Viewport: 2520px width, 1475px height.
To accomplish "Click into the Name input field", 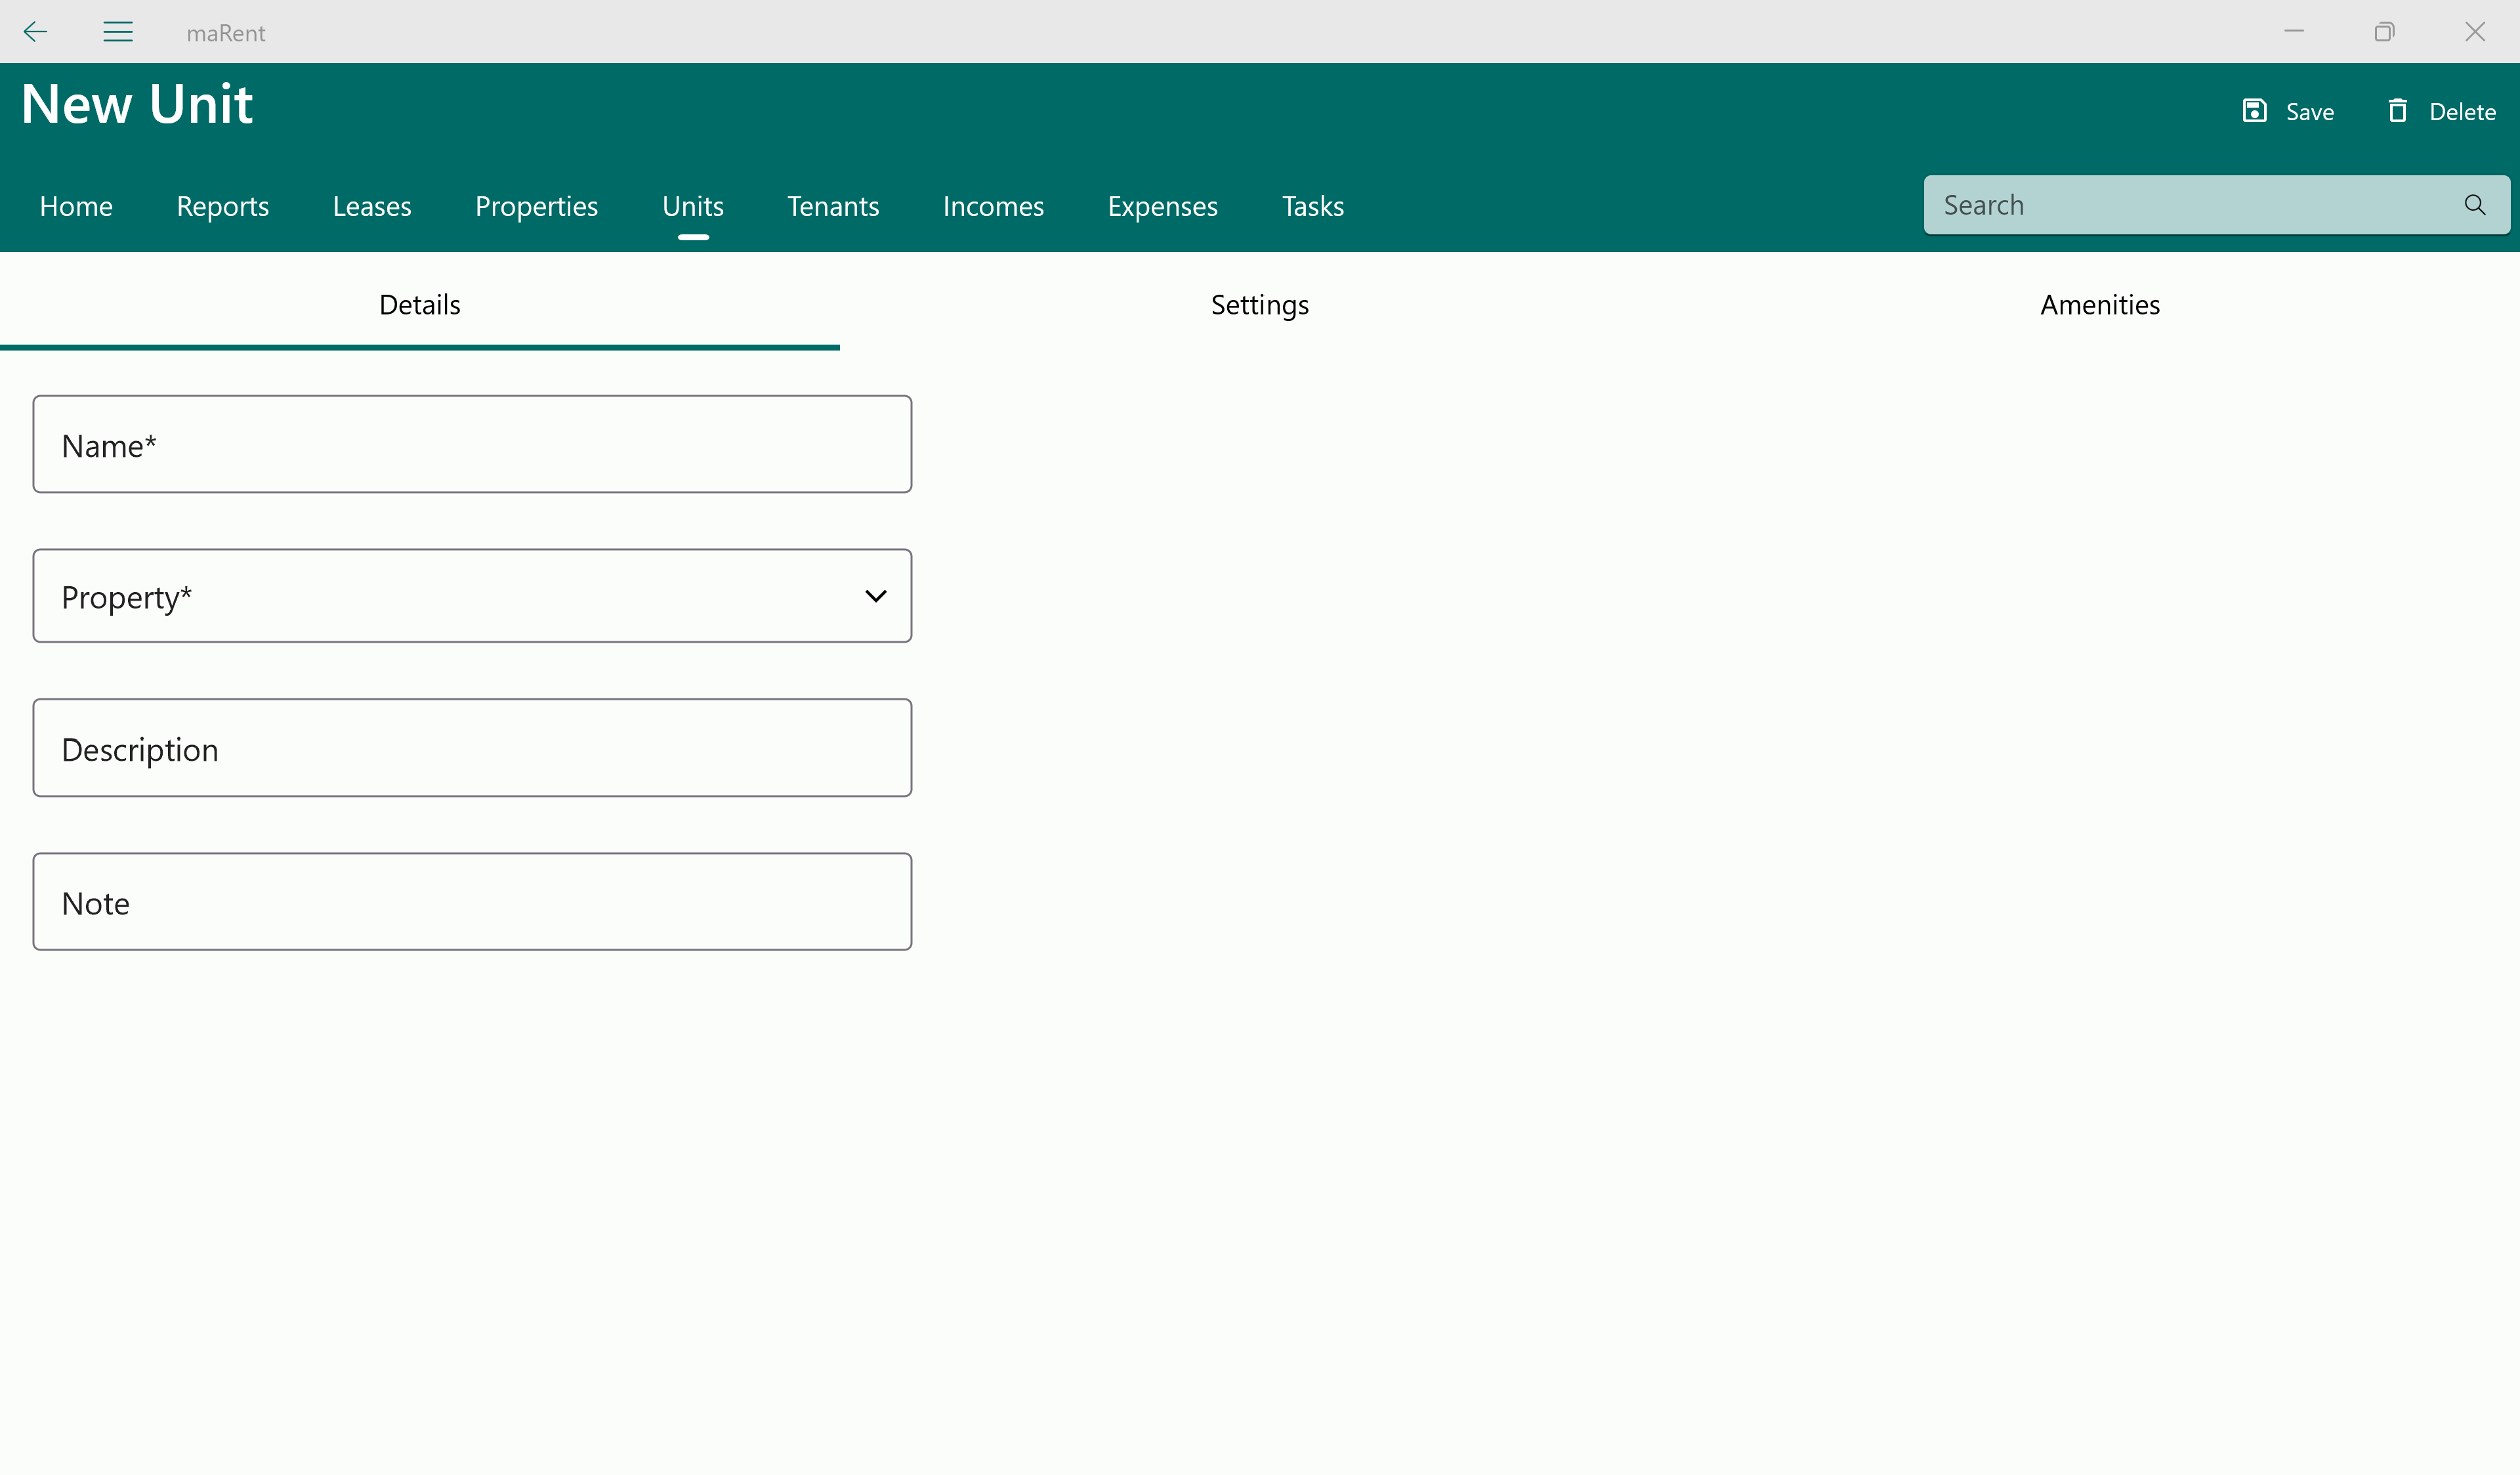I will (x=472, y=445).
